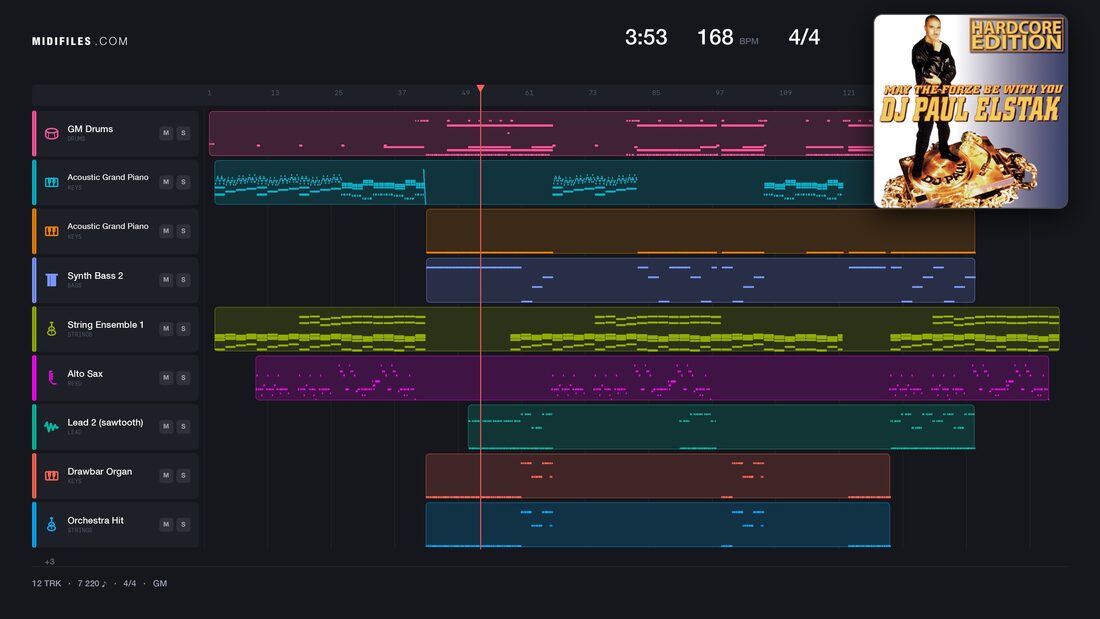Click the 12 TRK status entry
The image size is (1100, 619).
[46, 583]
